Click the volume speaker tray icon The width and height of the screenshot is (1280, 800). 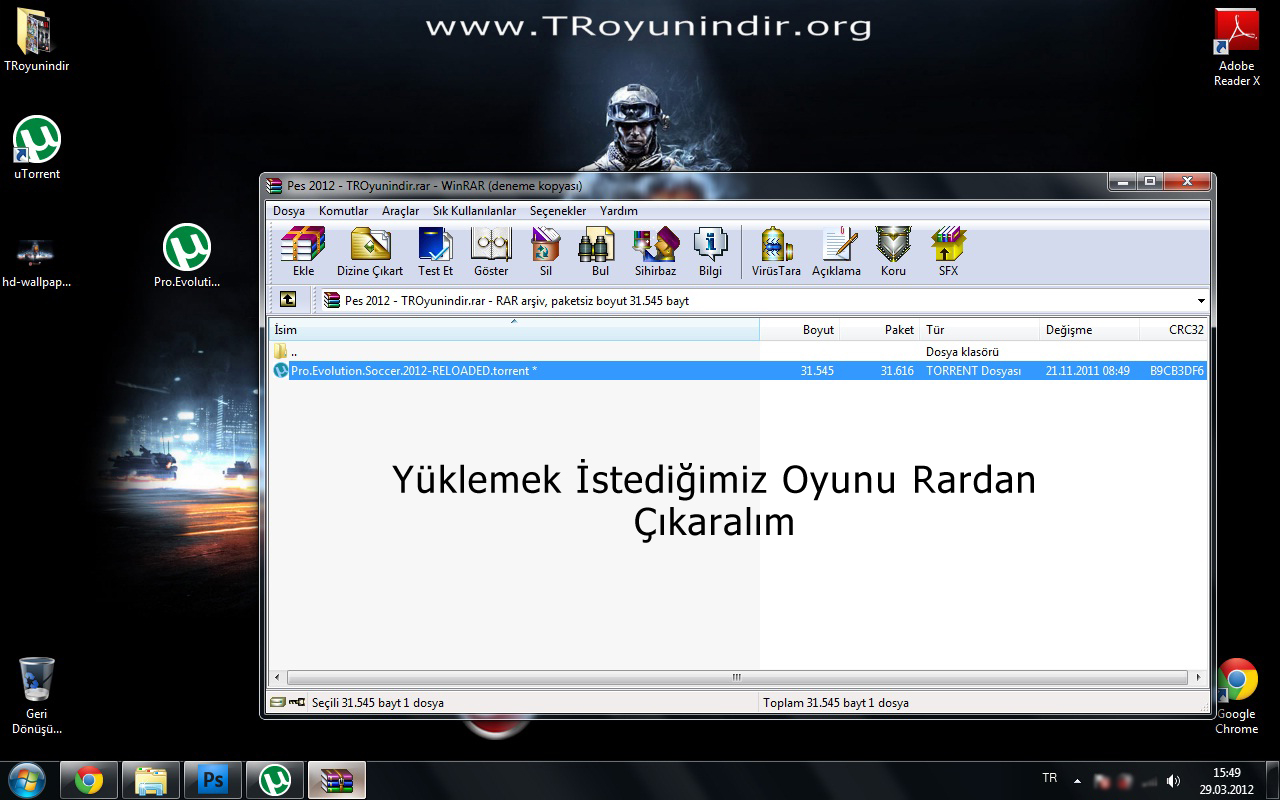pyautogui.click(x=1173, y=780)
